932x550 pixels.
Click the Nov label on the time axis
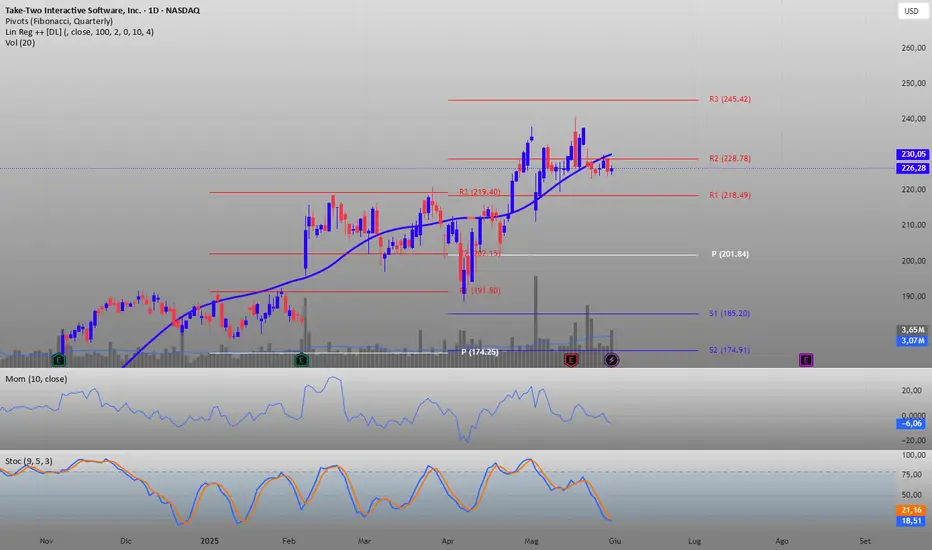(46, 541)
